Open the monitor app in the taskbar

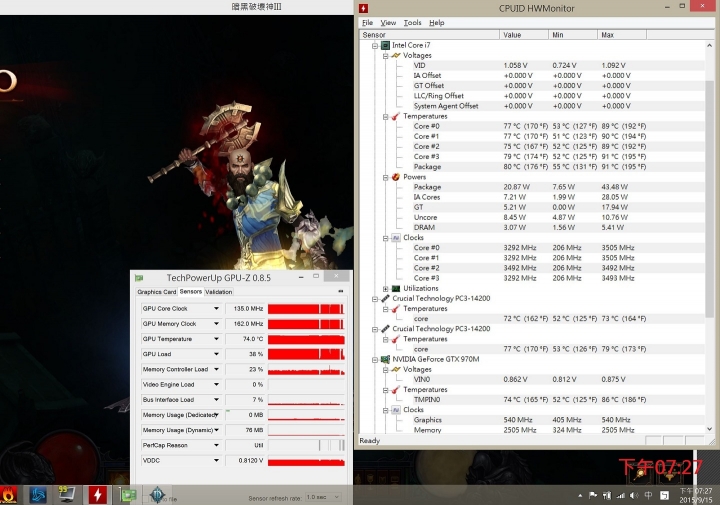[x=67, y=495]
